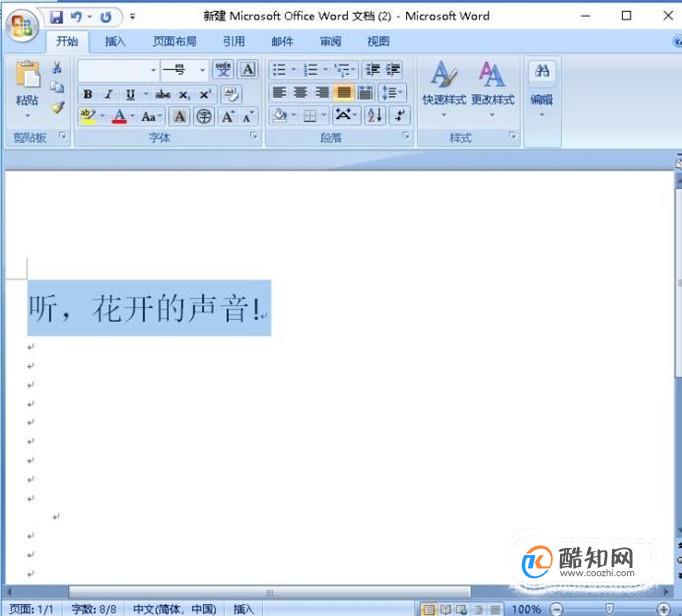Toggle superscript formatting
Image resolution: width=682 pixels, height=616 pixels.
click(205, 94)
